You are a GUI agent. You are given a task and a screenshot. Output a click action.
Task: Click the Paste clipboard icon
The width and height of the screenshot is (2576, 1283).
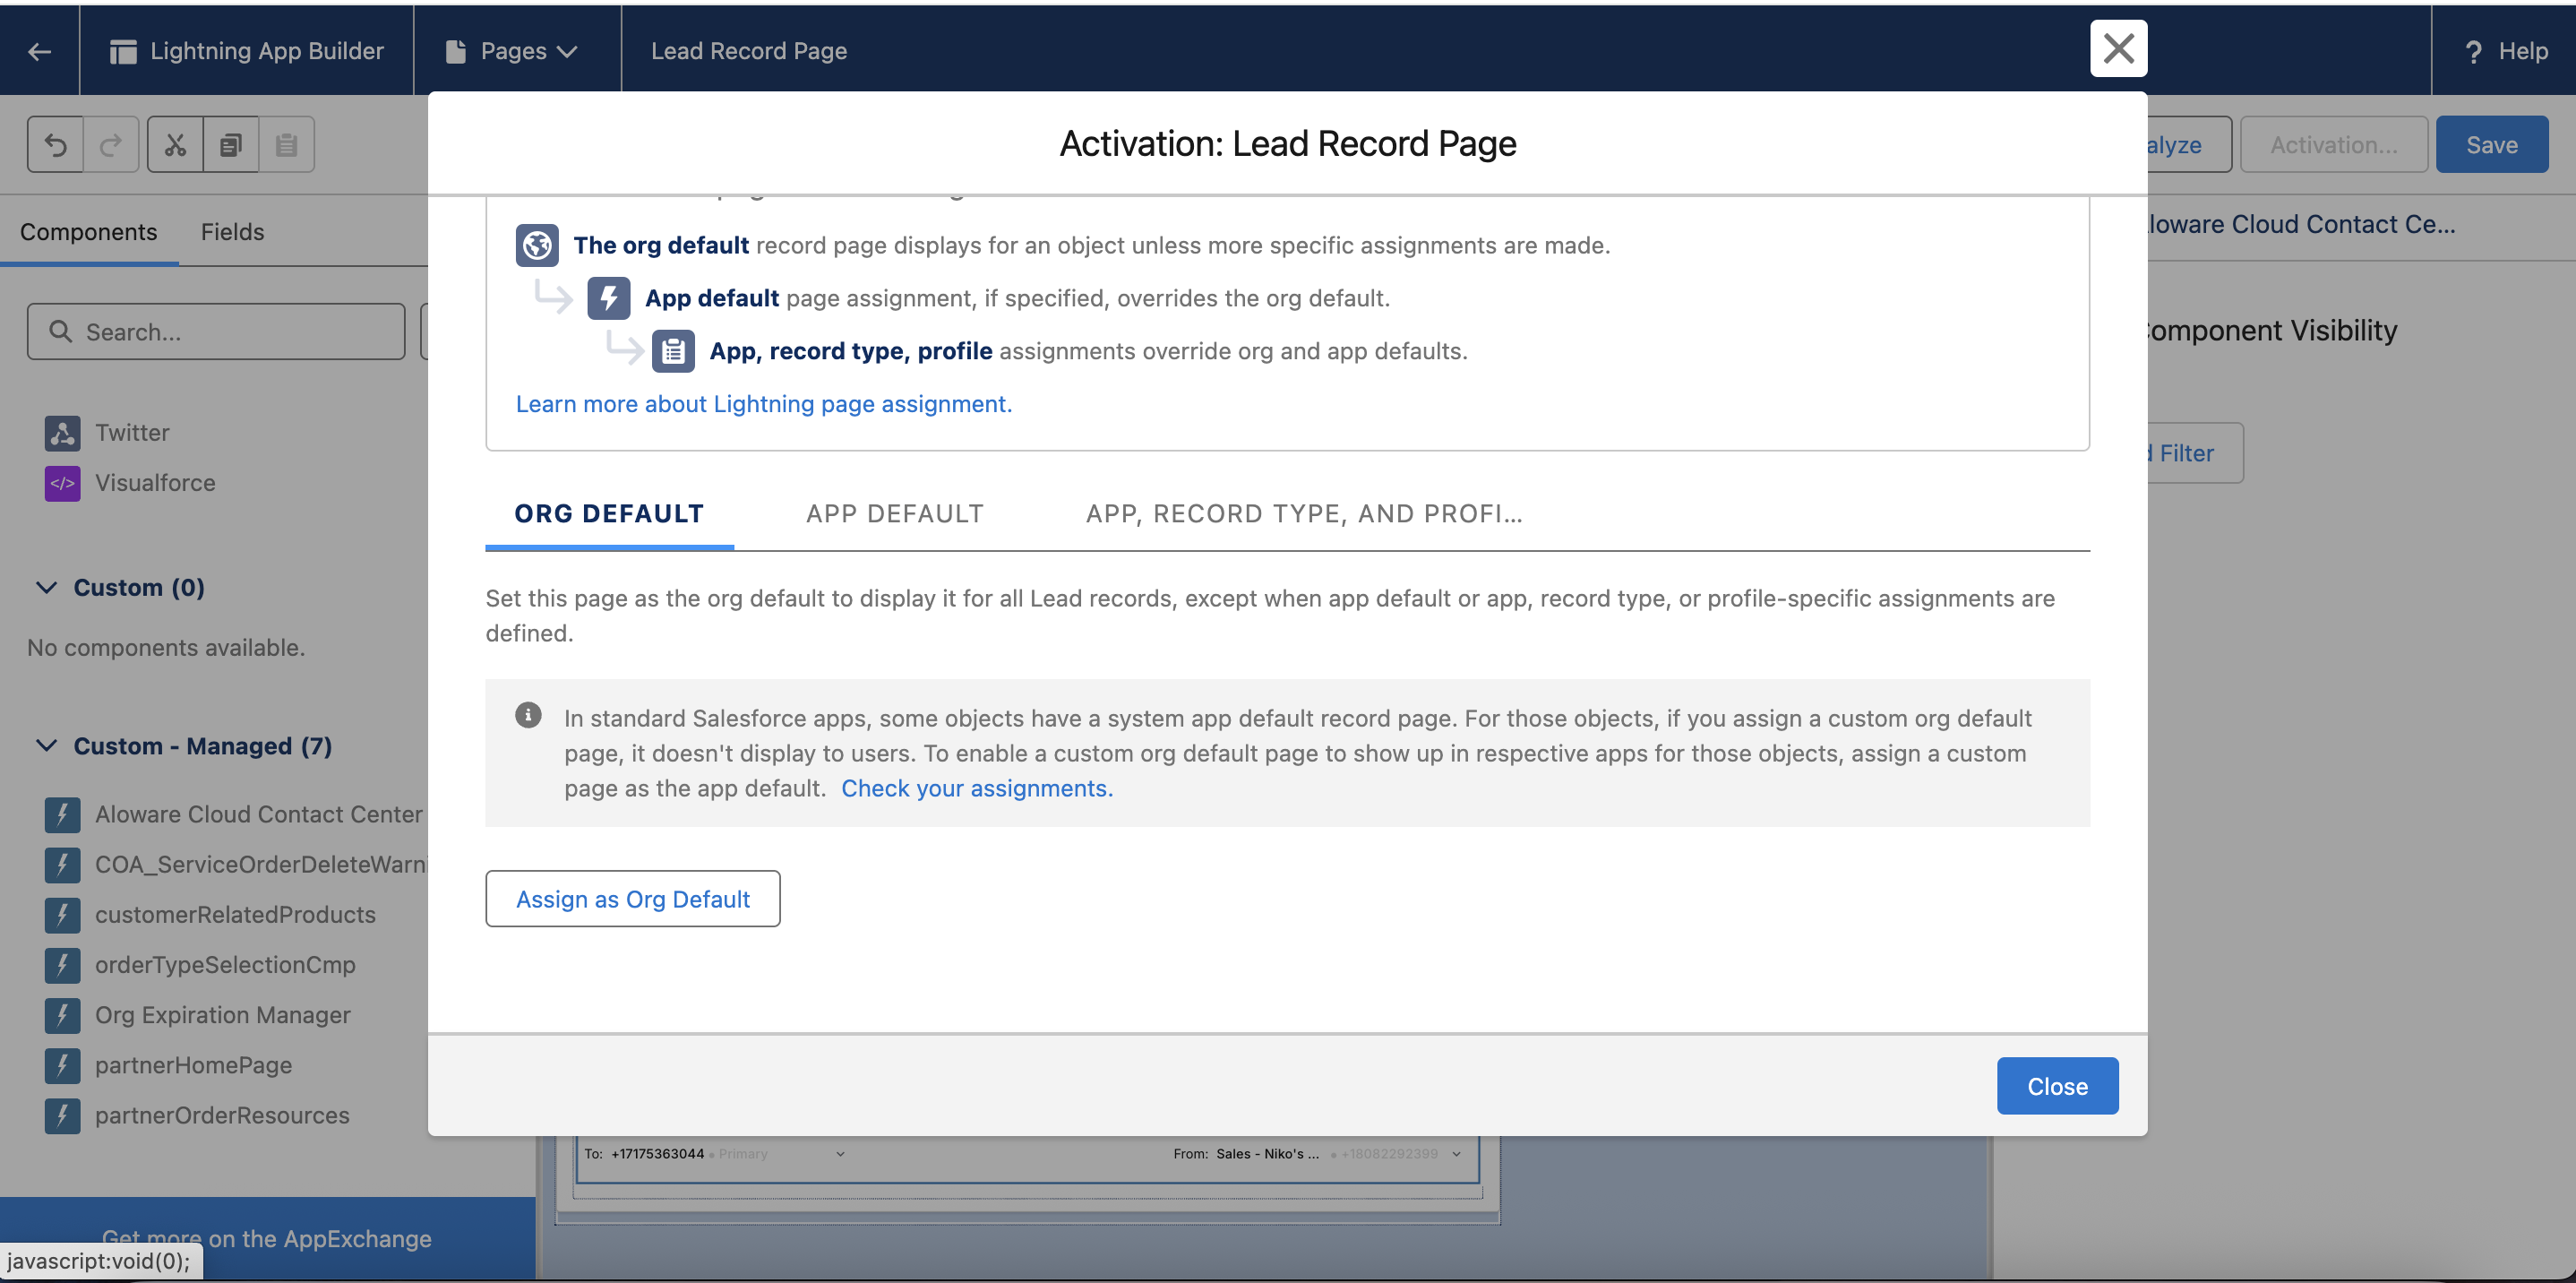tap(286, 145)
